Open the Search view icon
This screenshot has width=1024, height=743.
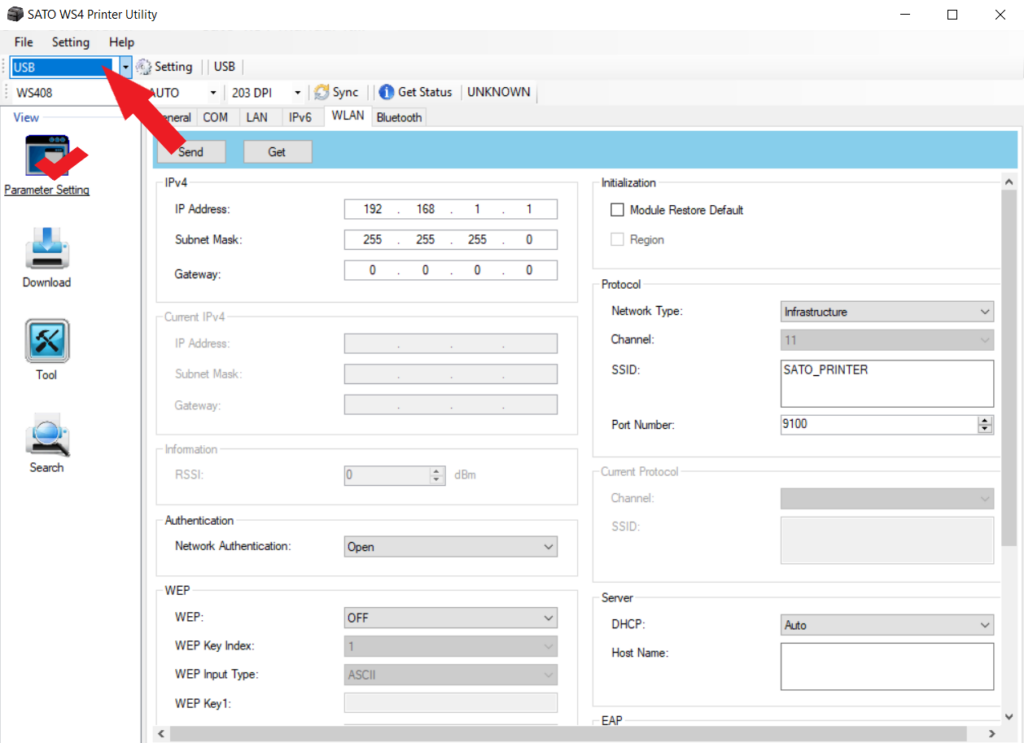pyautogui.click(x=47, y=434)
